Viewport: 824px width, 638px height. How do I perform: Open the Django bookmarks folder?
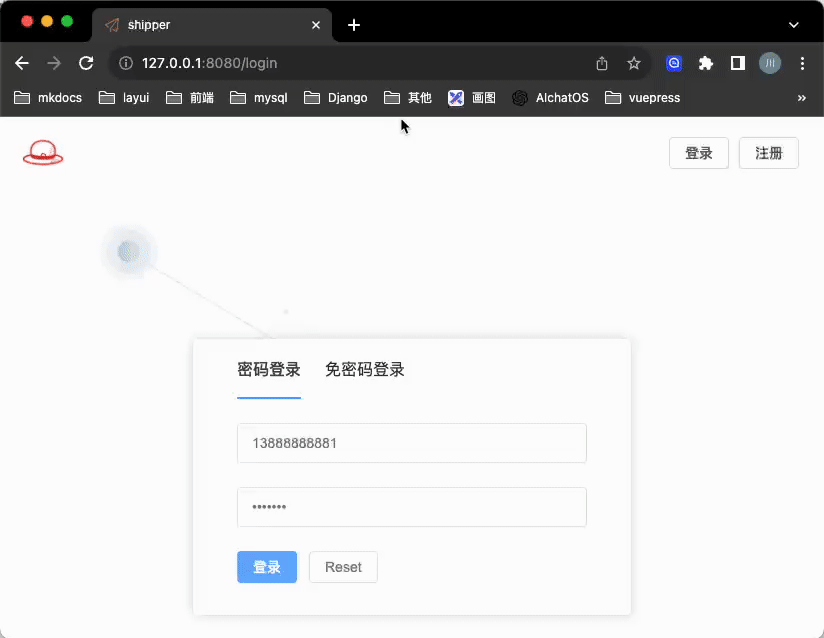pos(336,98)
